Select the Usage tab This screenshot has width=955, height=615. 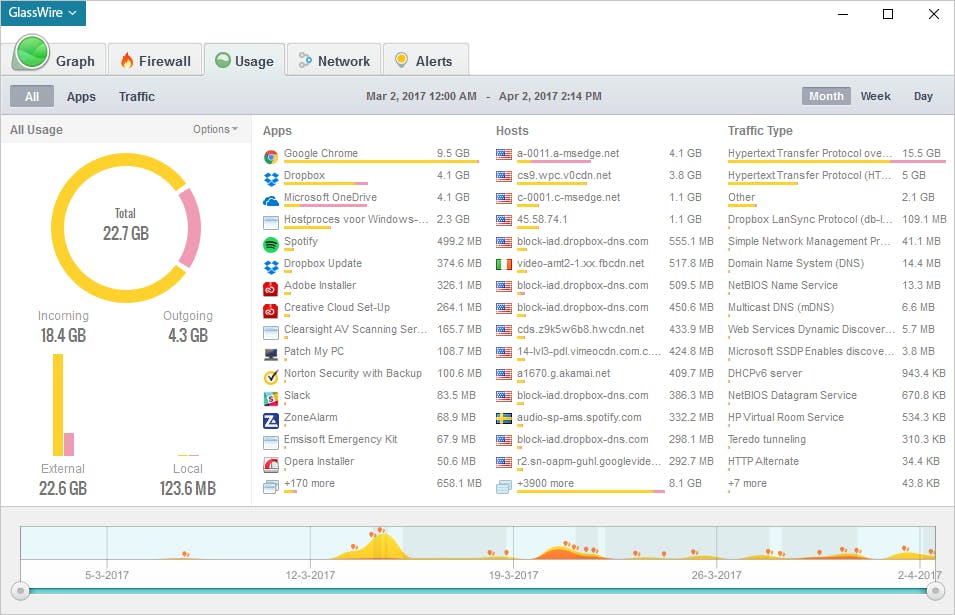pos(245,61)
